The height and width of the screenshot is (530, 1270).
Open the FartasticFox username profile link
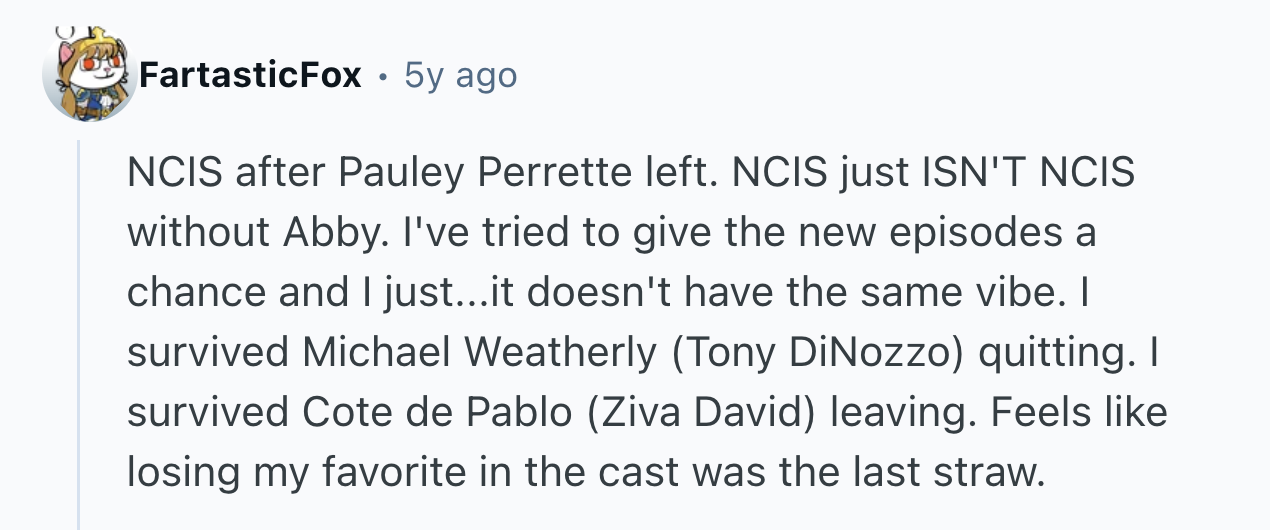(250, 75)
